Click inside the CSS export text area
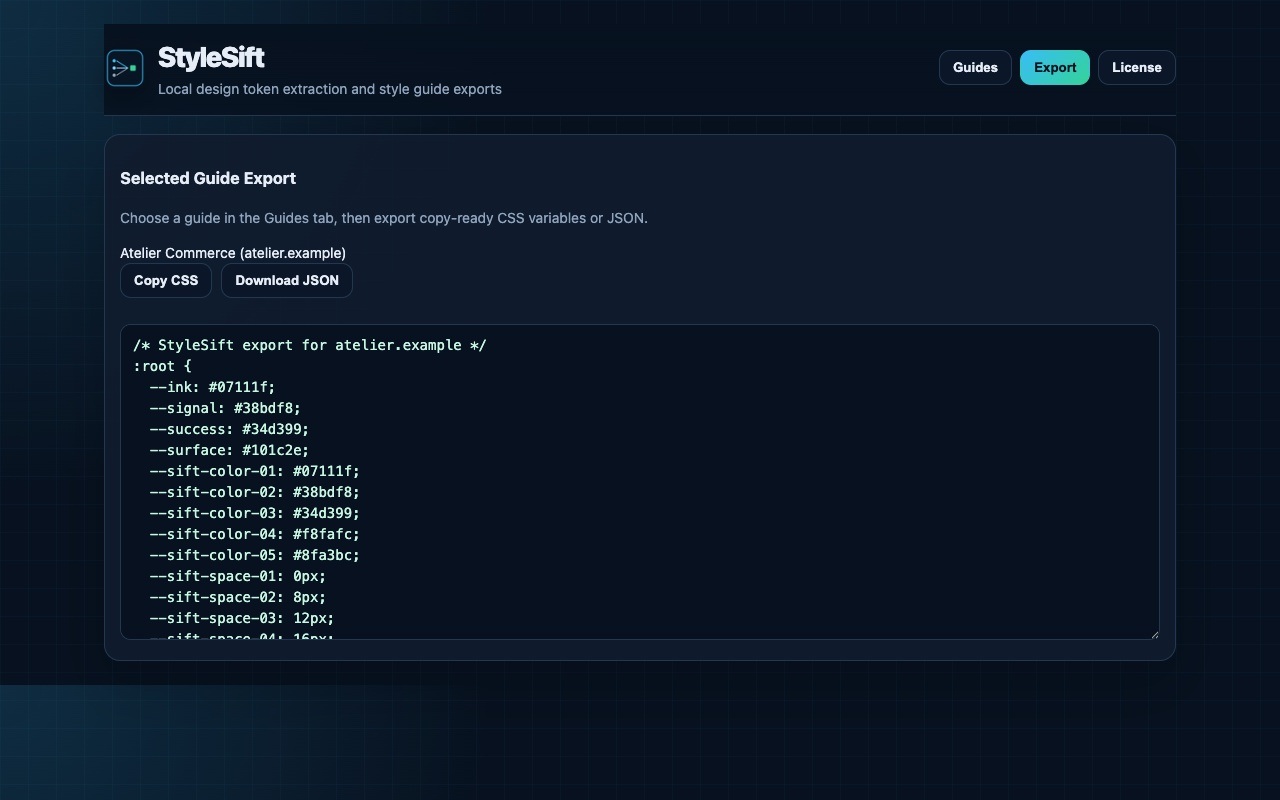This screenshot has width=1280, height=800. [640, 482]
